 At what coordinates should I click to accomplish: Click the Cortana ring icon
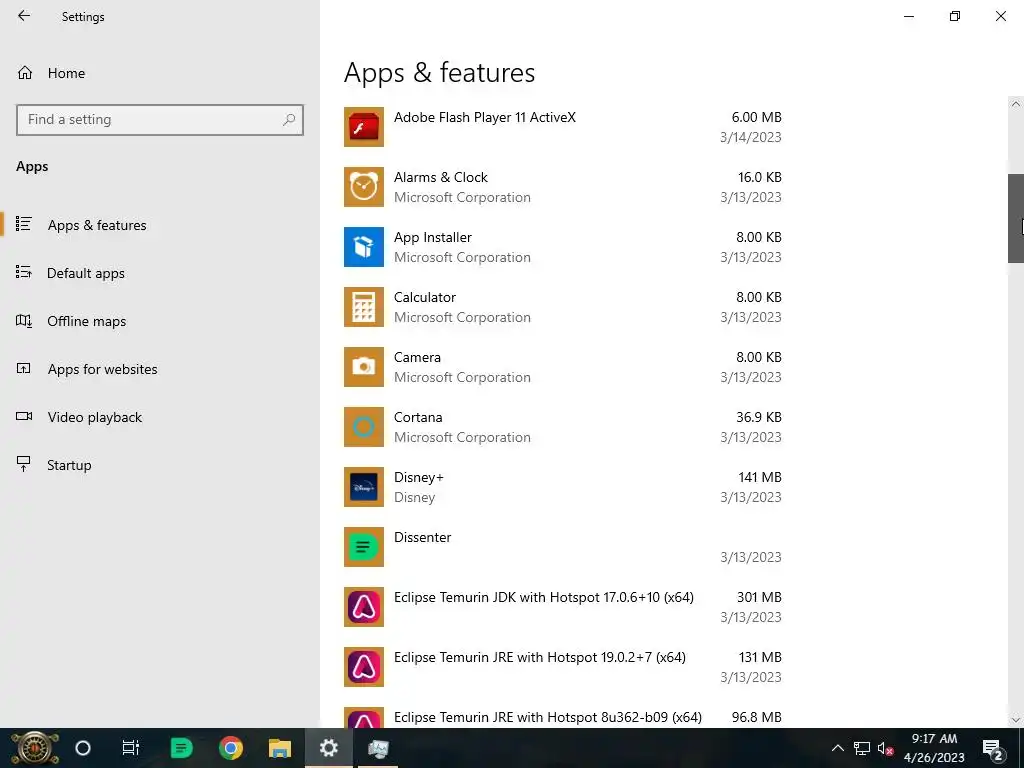pyautogui.click(x=364, y=427)
